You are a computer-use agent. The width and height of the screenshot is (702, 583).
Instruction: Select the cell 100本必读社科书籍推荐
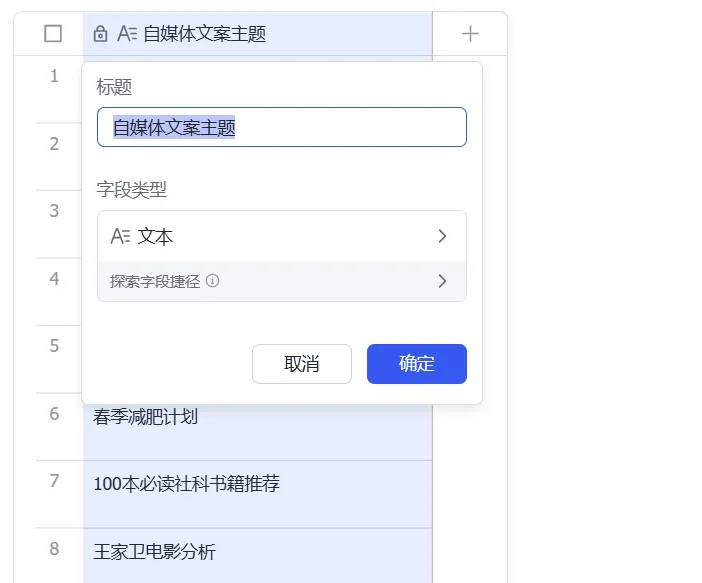coord(257,494)
